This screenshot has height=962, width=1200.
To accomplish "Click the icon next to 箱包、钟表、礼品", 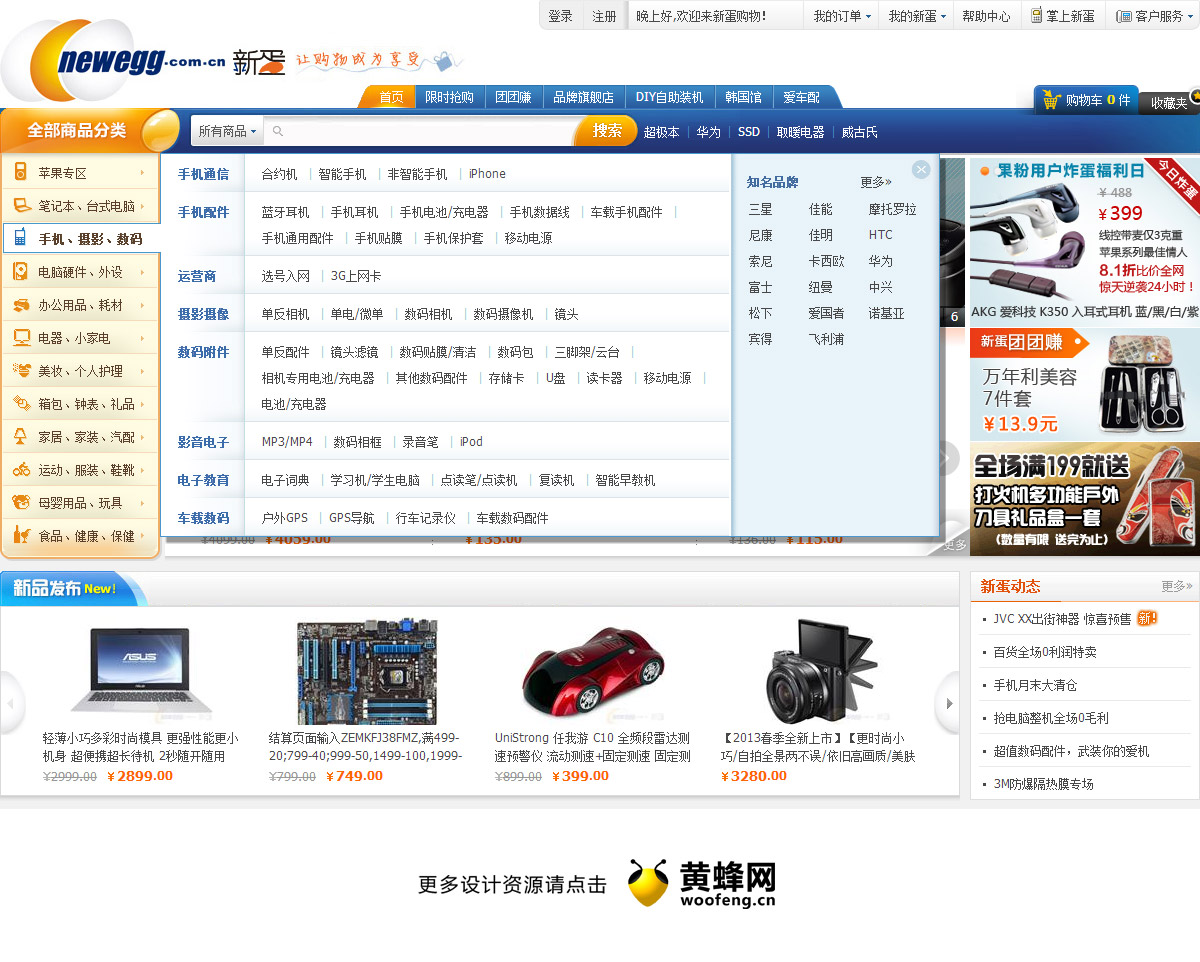I will [x=20, y=403].
